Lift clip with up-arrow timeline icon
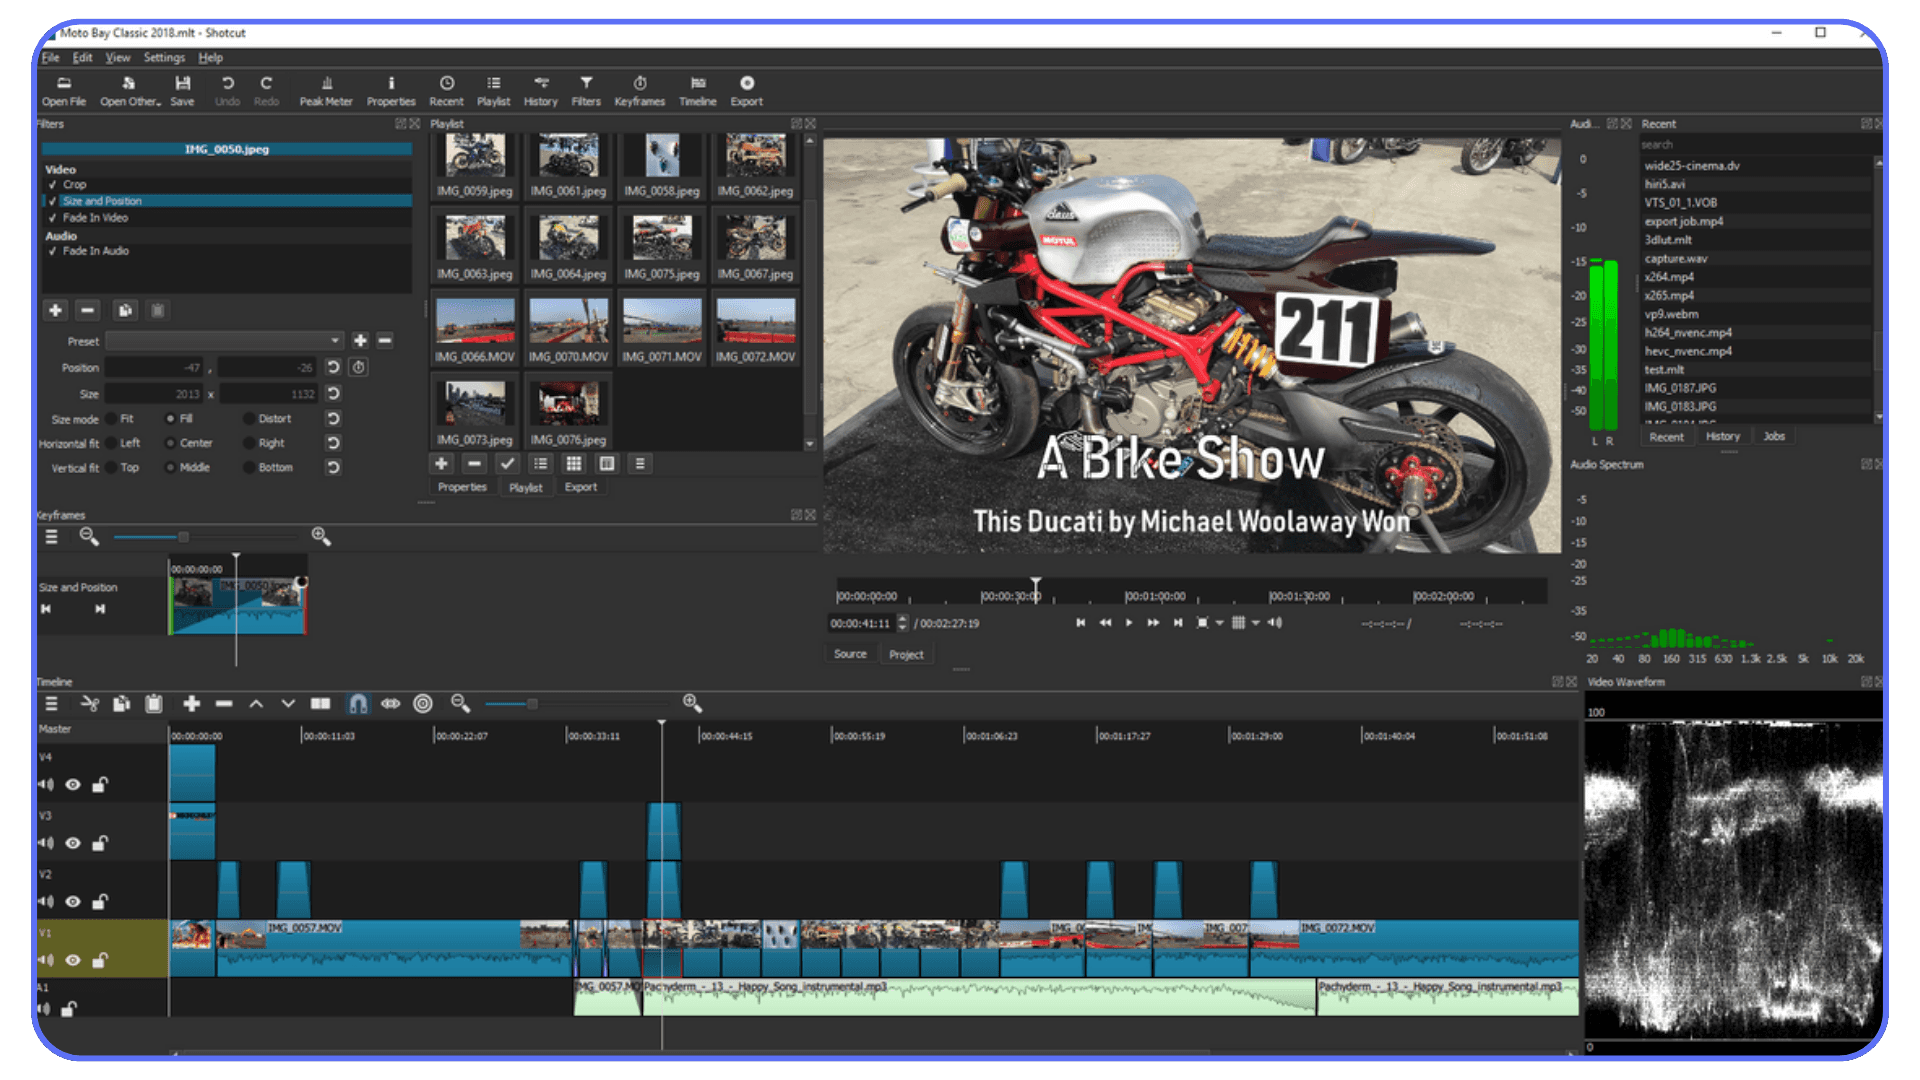This screenshot has width=1920, height=1080. pos(256,703)
